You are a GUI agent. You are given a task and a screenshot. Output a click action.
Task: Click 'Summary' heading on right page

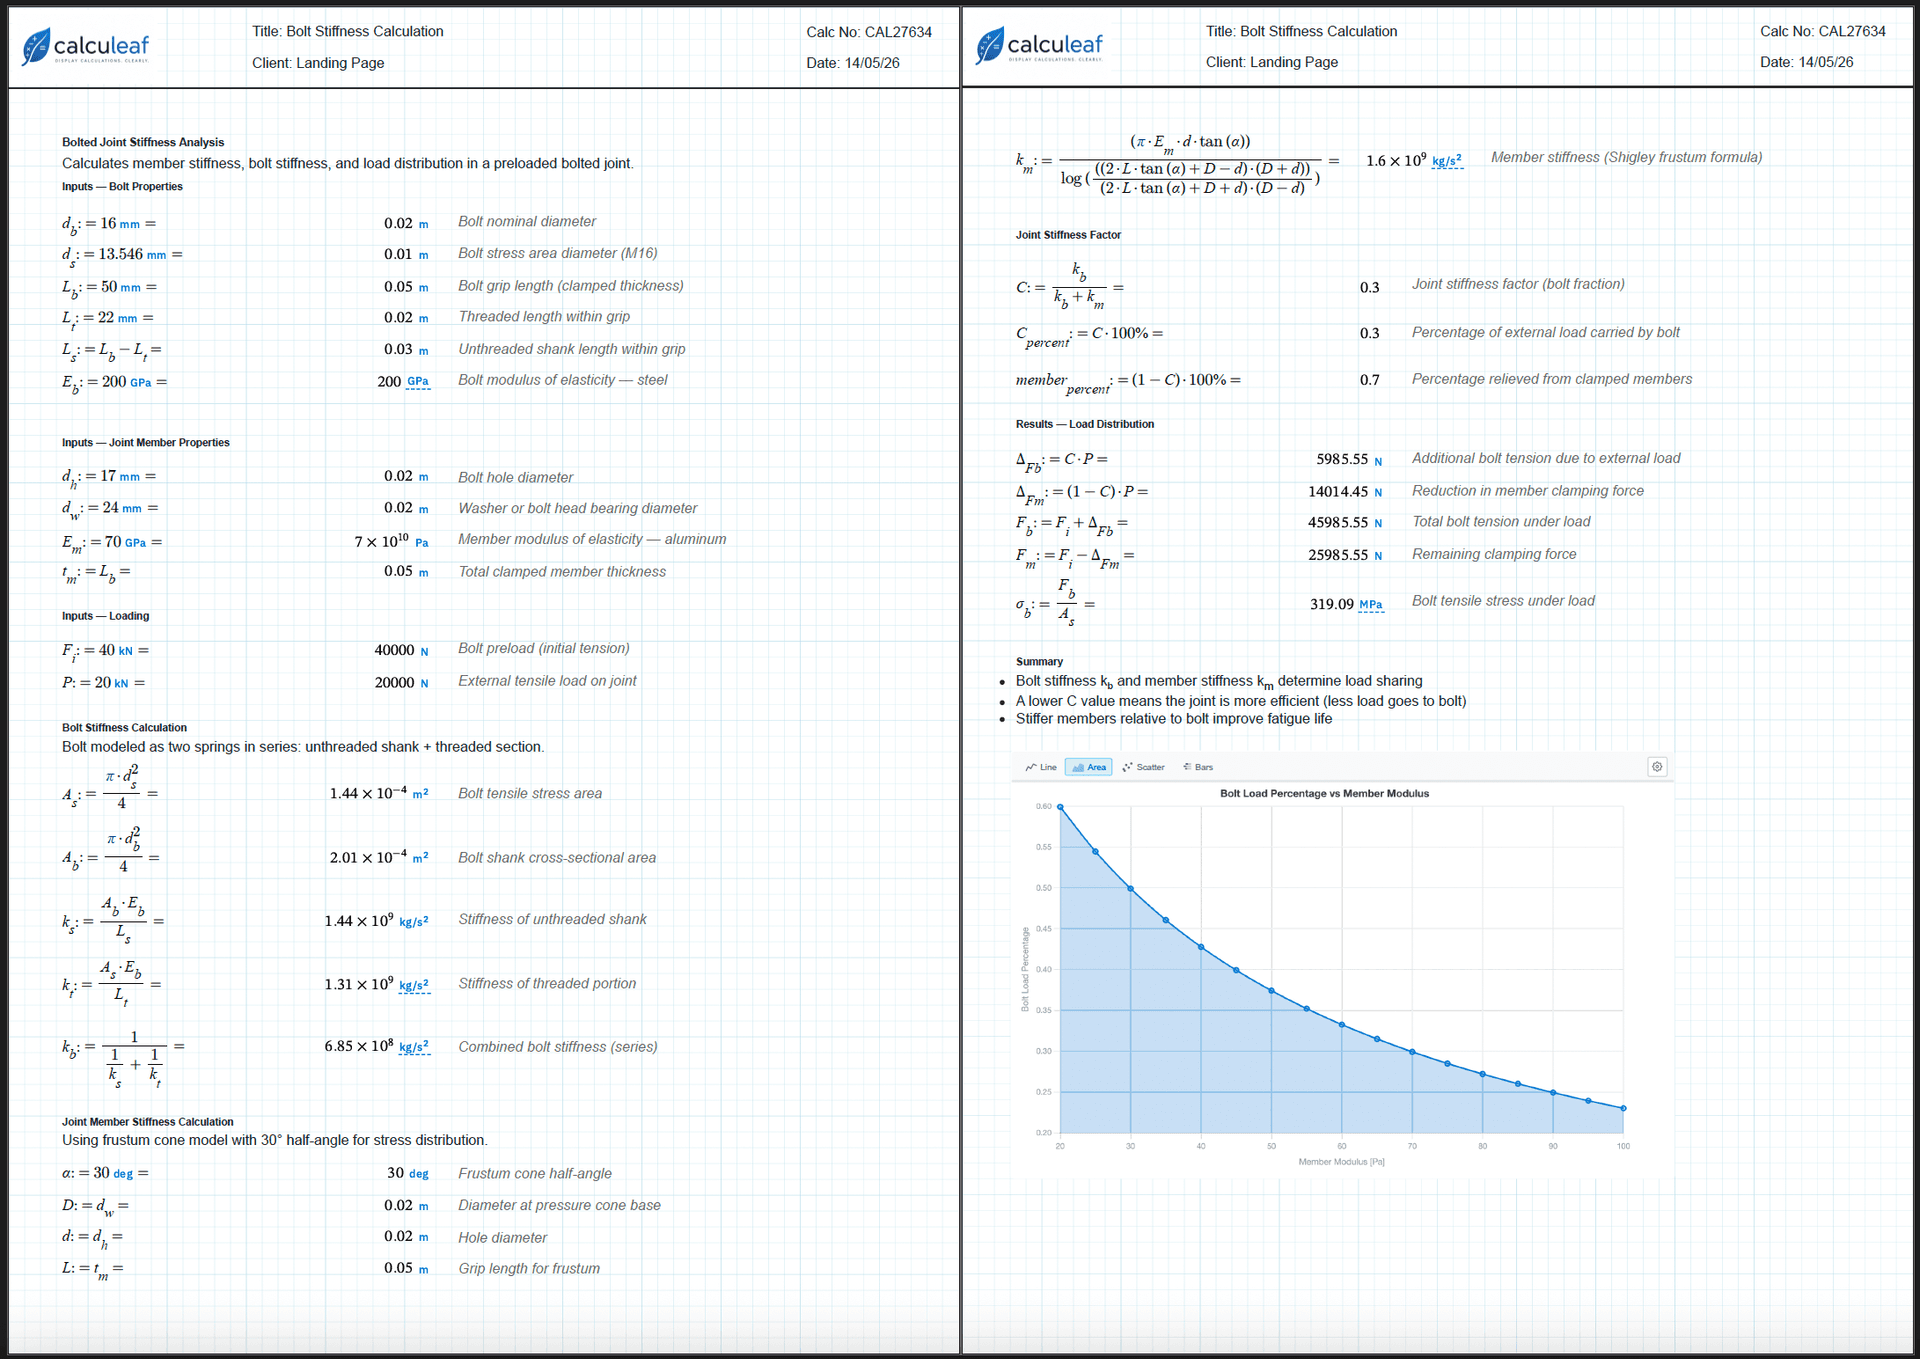click(x=1039, y=662)
